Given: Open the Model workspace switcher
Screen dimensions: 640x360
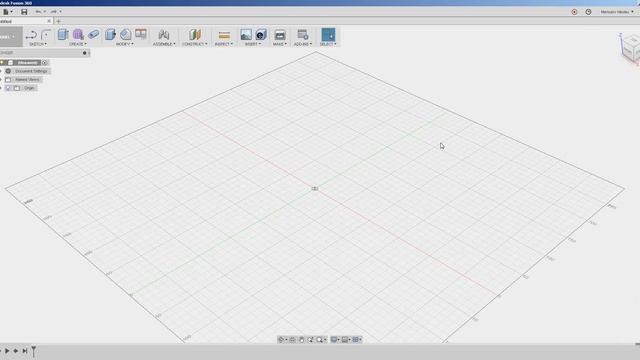Looking at the screenshot, I should pyautogui.click(x=11, y=37).
